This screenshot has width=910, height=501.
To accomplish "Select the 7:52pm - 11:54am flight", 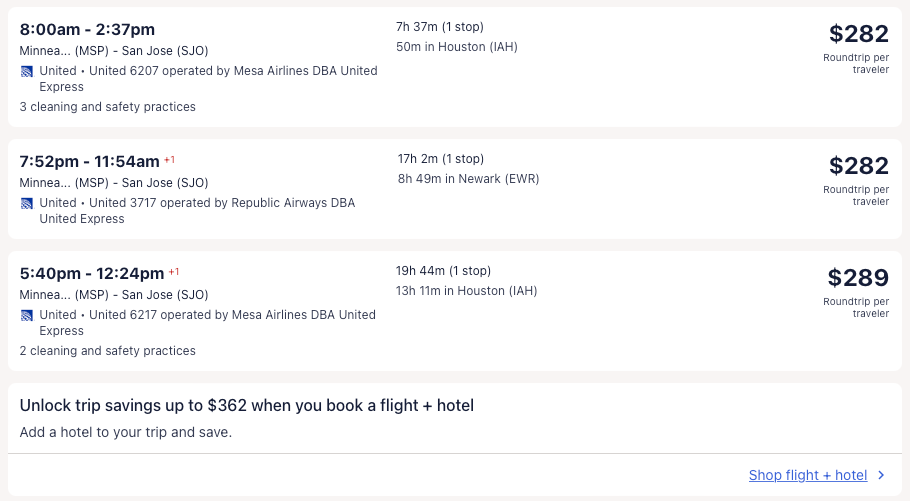I will pos(89,162).
